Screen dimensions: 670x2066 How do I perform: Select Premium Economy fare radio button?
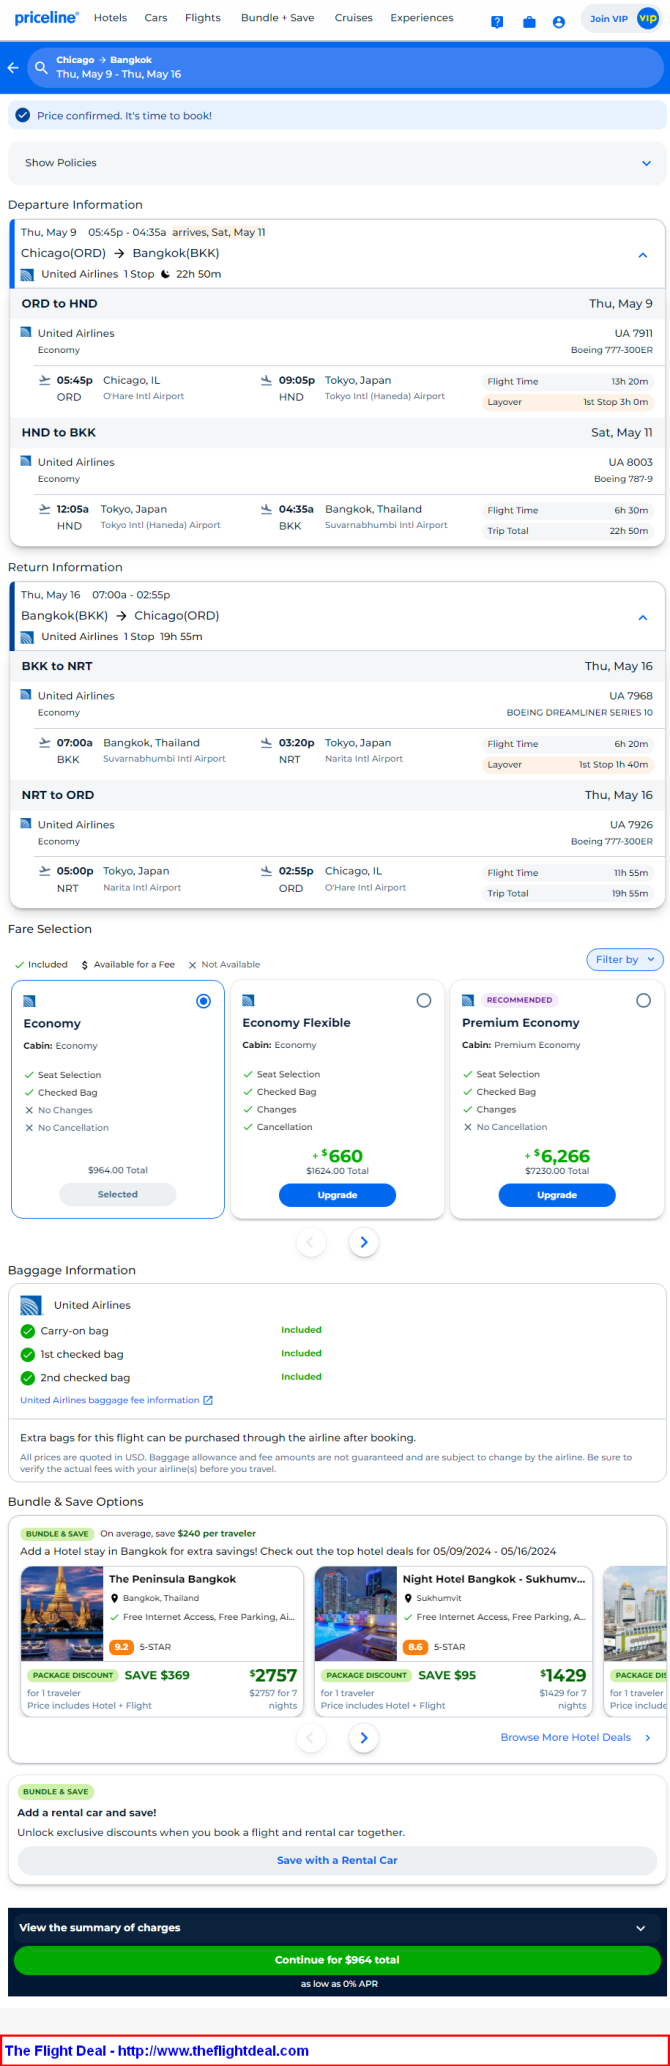(643, 1000)
